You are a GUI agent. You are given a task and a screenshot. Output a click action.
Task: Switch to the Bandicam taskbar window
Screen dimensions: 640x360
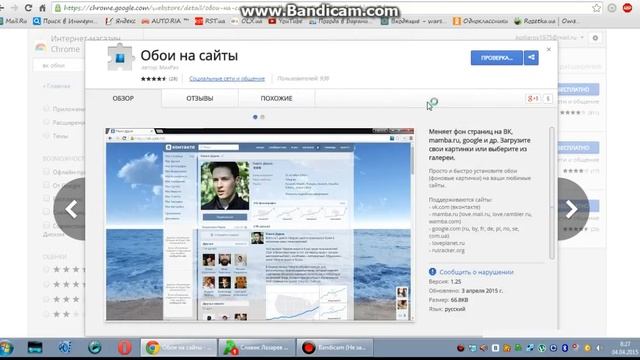[x=335, y=348]
